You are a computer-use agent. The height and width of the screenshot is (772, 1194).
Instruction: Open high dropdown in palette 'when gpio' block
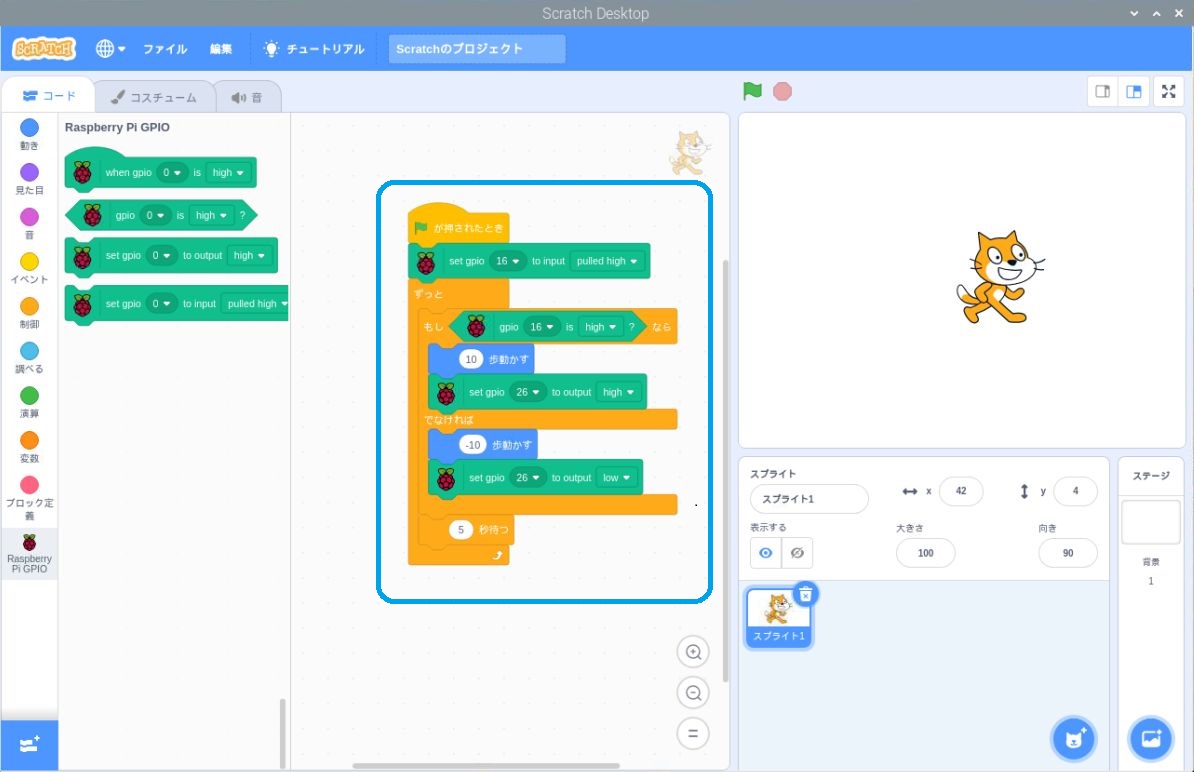coord(228,173)
